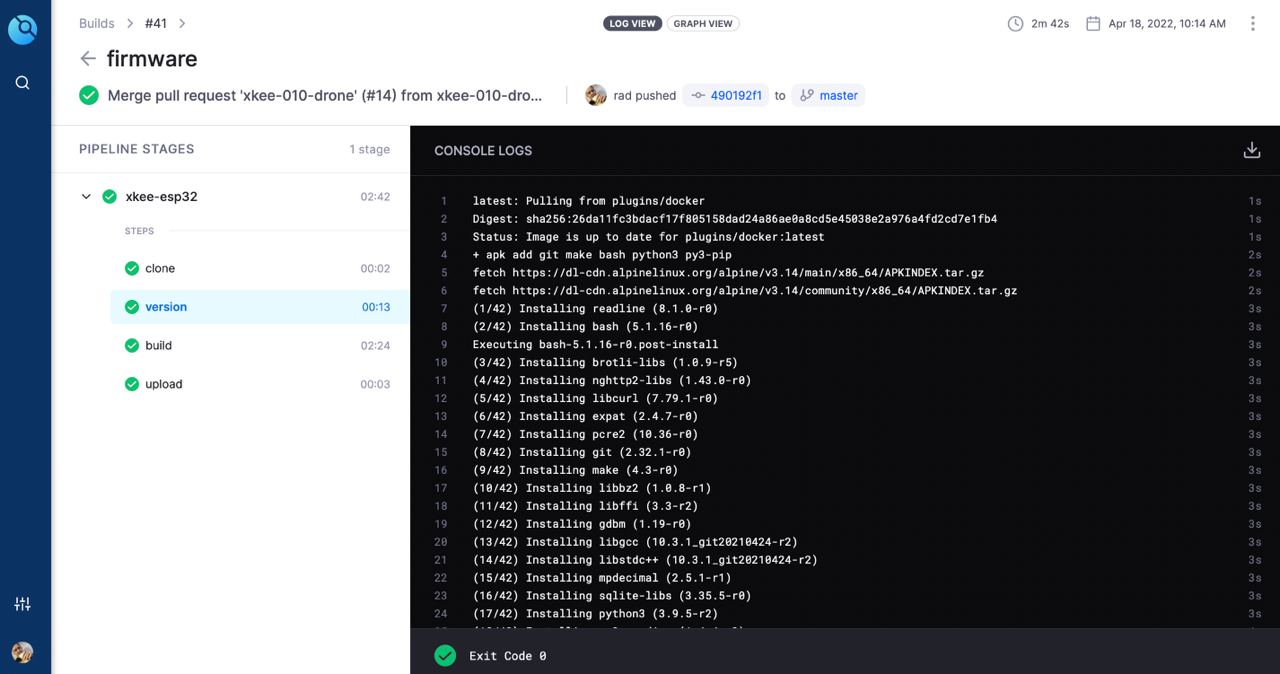Collapse the xkee-esp32 stage

86,197
